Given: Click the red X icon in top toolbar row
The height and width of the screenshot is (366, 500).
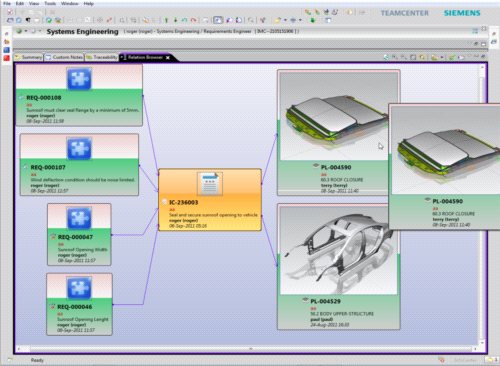Looking at the screenshot, I should [x=10, y=12].
